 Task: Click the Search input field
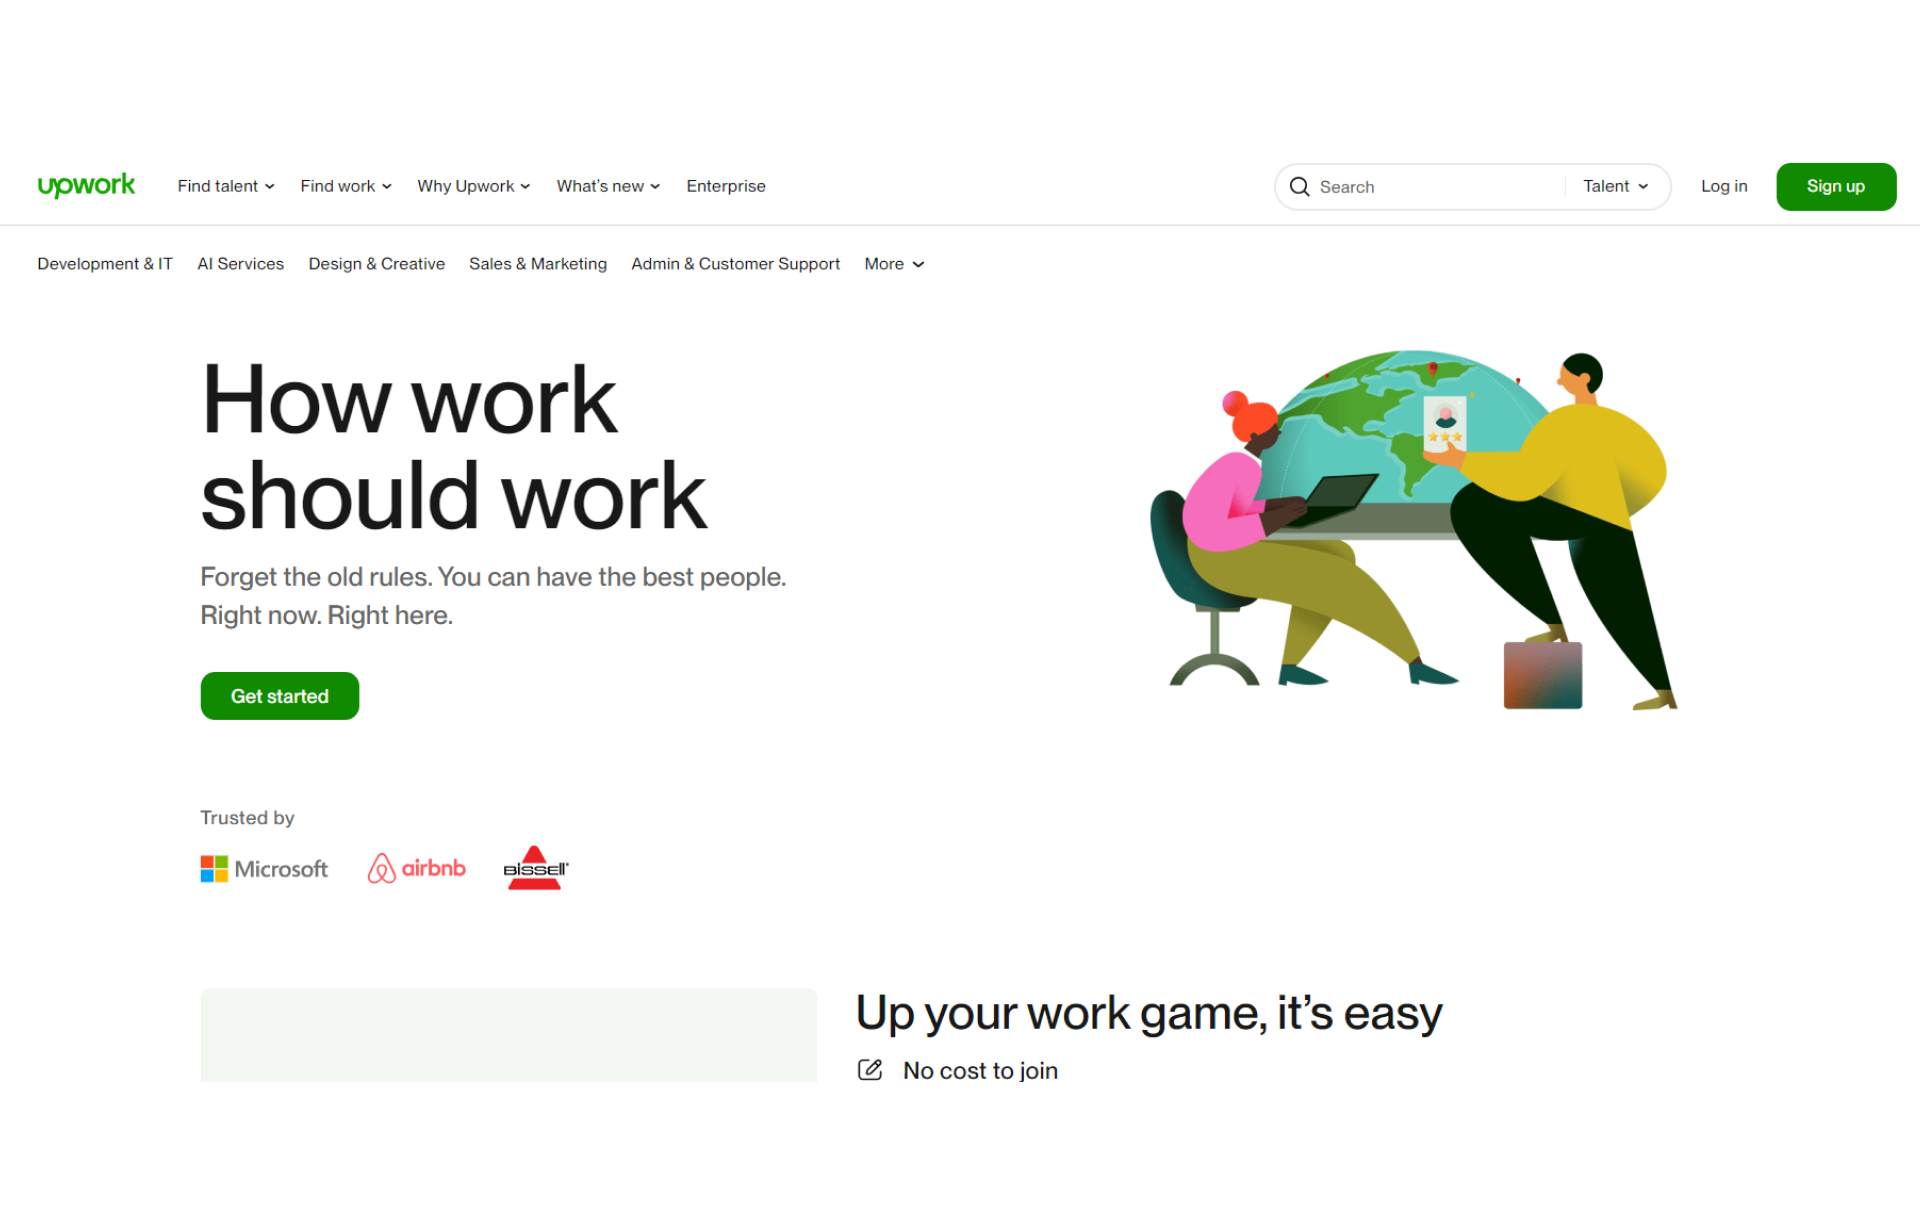tap(1427, 185)
